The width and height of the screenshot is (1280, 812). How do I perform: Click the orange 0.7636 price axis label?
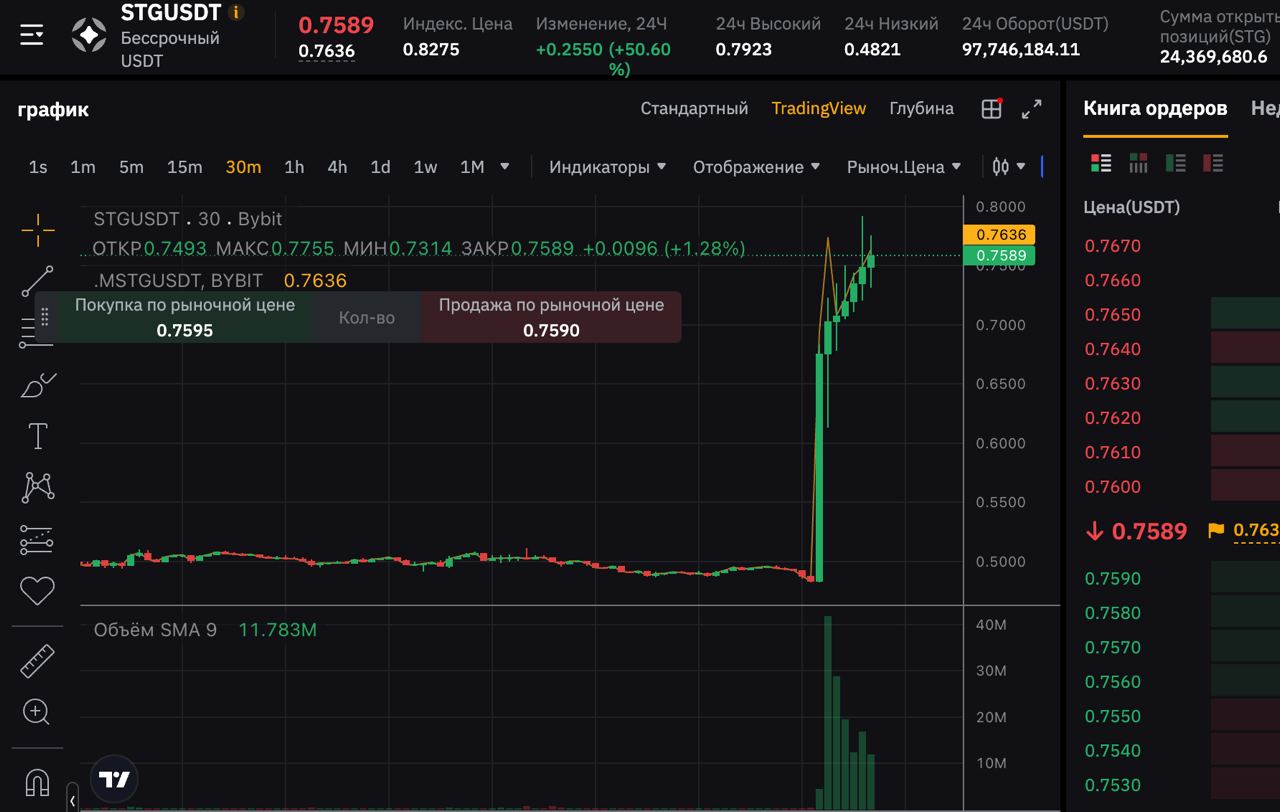coord(1001,234)
